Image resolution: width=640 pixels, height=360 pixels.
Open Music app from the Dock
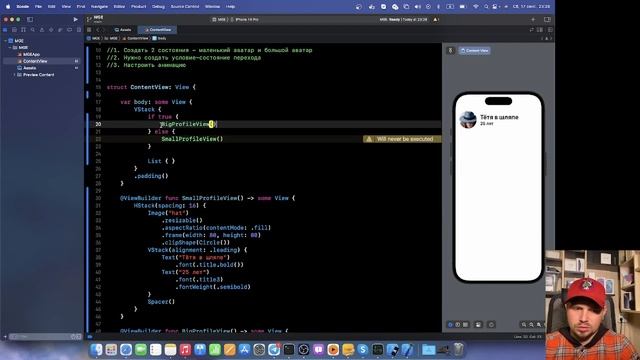[185, 349]
